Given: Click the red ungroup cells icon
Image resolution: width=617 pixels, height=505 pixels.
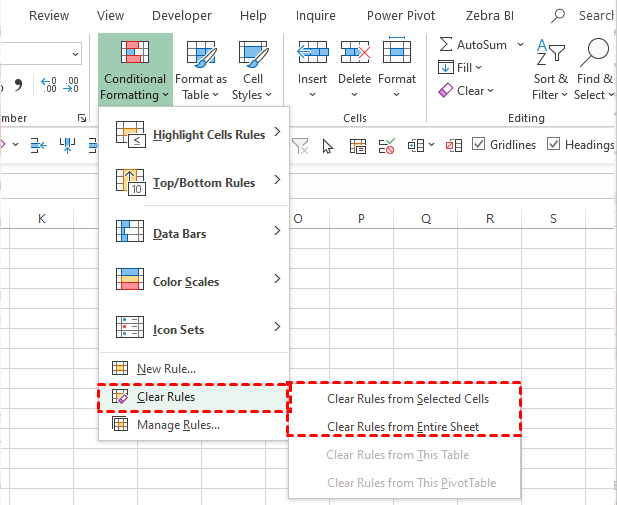Looking at the screenshot, I should pyautogui.click(x=454, y=145).
